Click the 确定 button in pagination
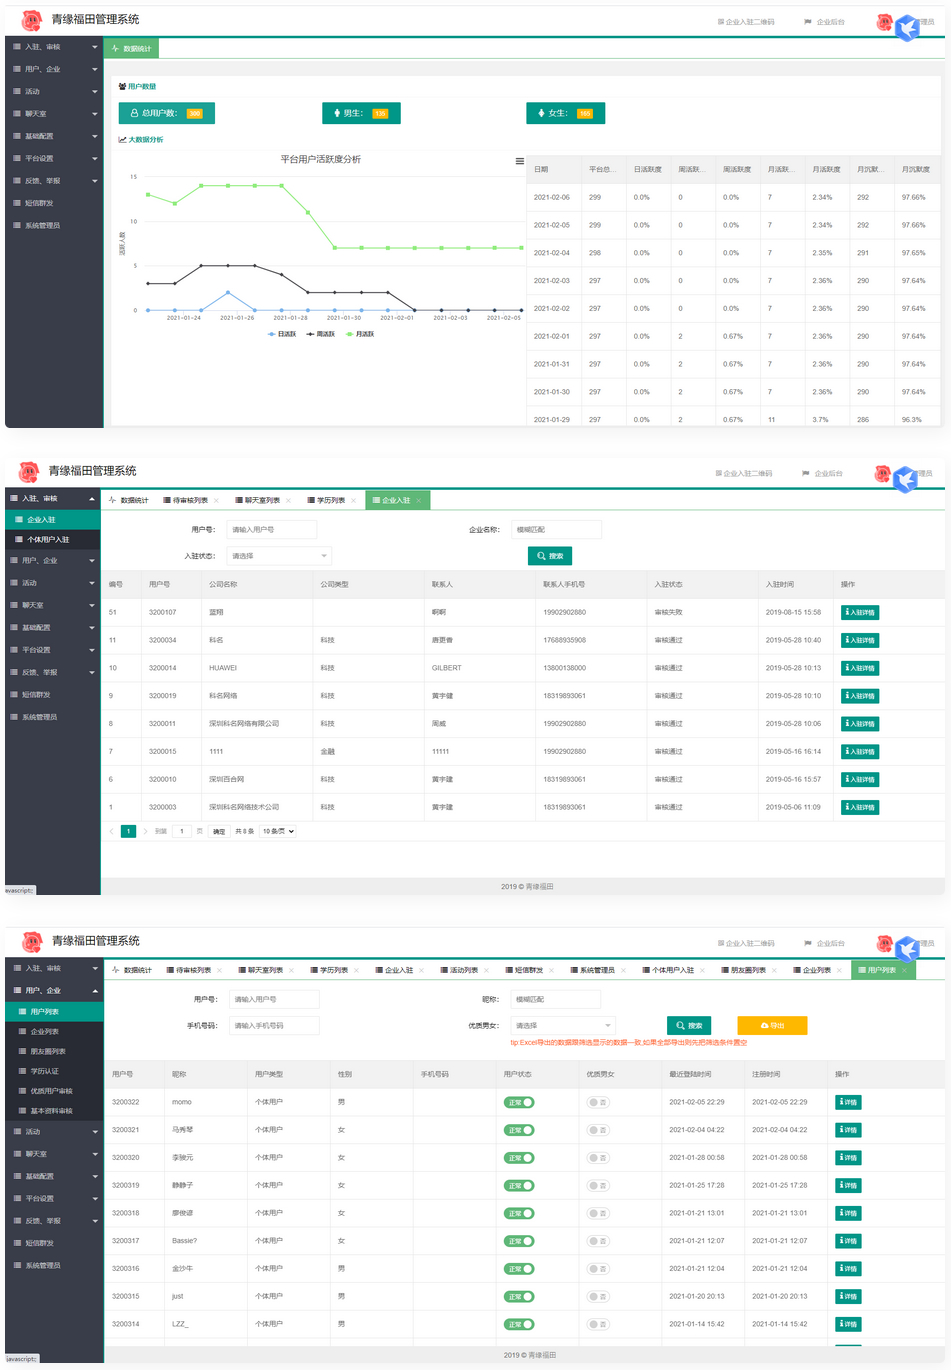The image size is (951, 1370). 219,831
